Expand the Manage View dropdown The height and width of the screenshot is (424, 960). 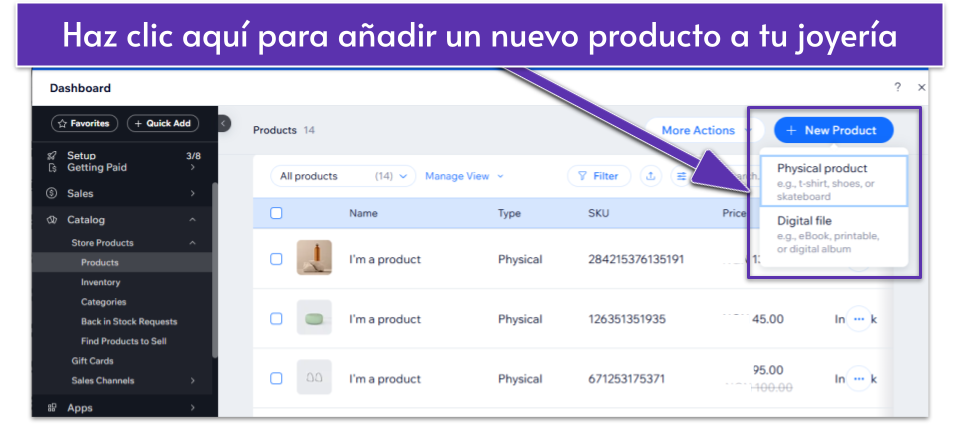[x=464, y=176]
